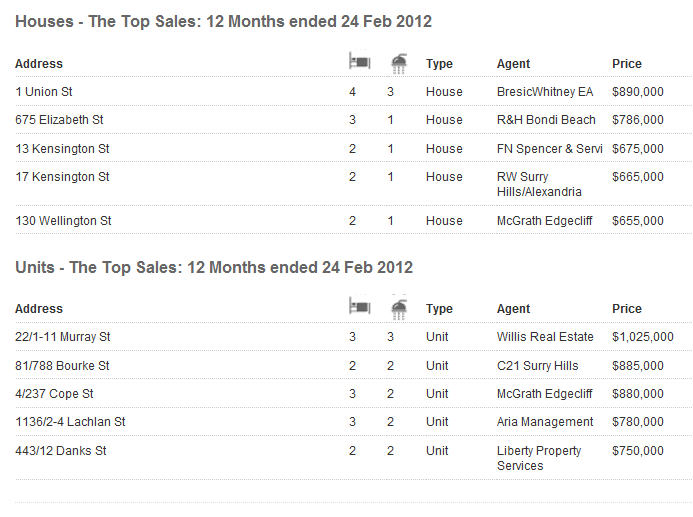Click the bed icon in Units table
Image resolution: width=693 pixels, height=517 pixels.
coord(360,306)
